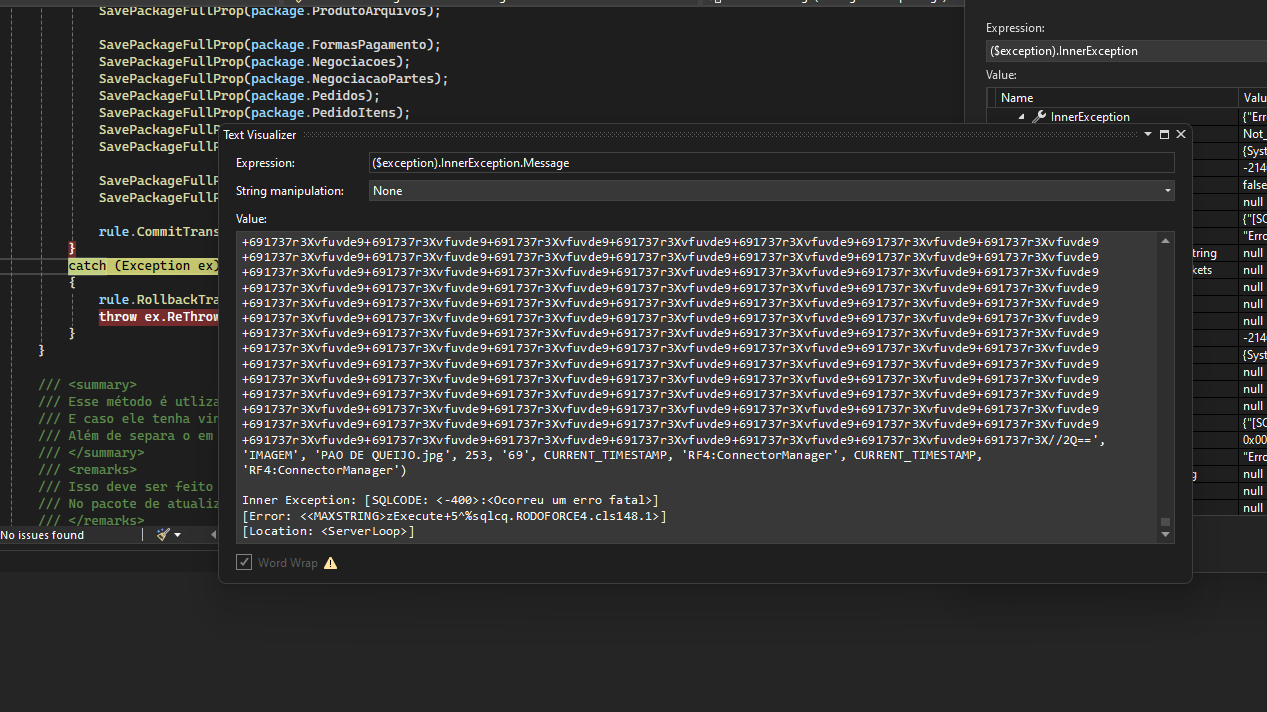Click scroll down arrow in Value text box

click(1165, 535)
